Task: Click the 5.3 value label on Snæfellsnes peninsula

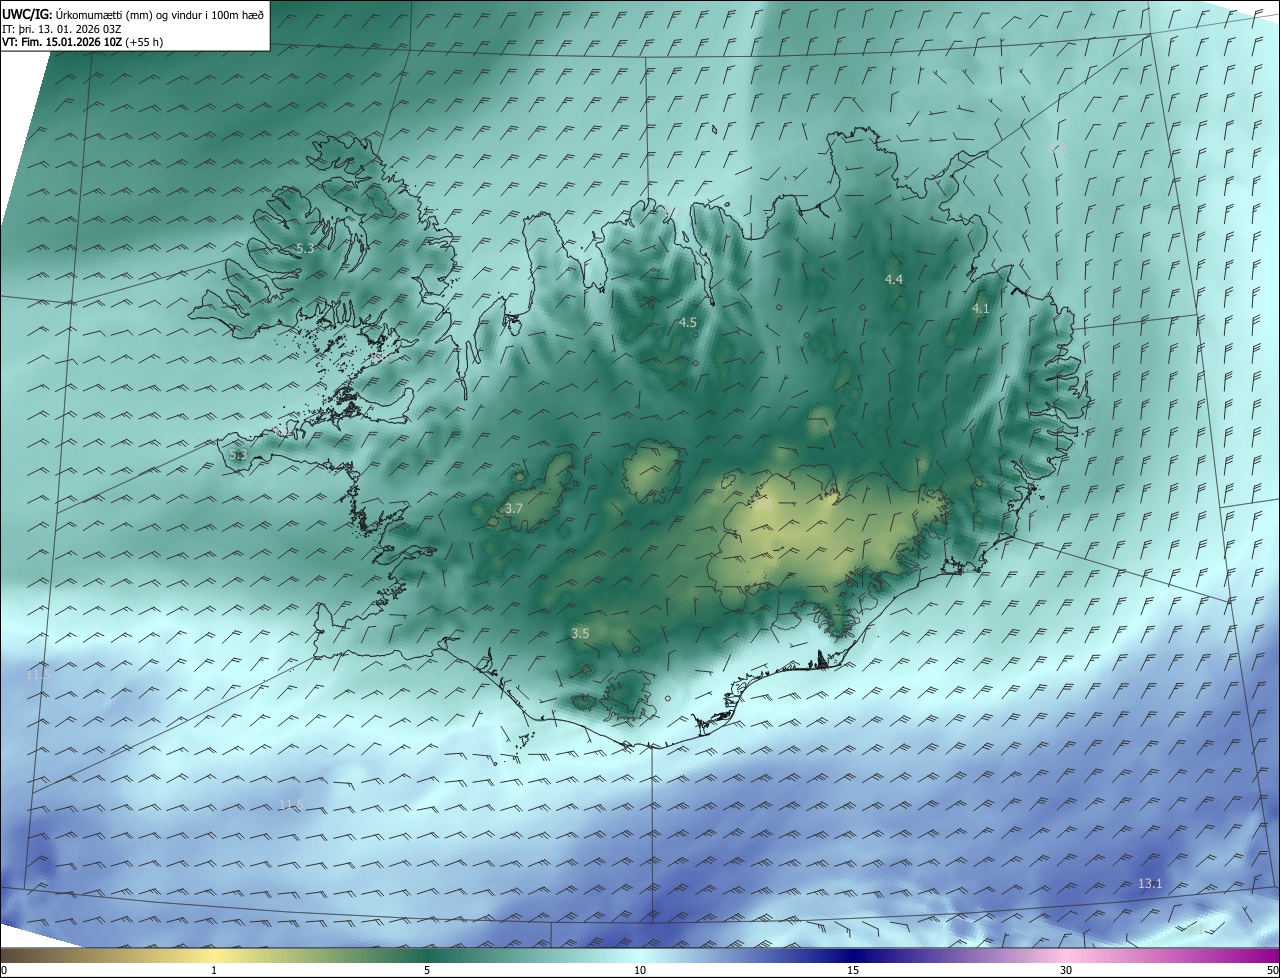Action: [237, 454]
